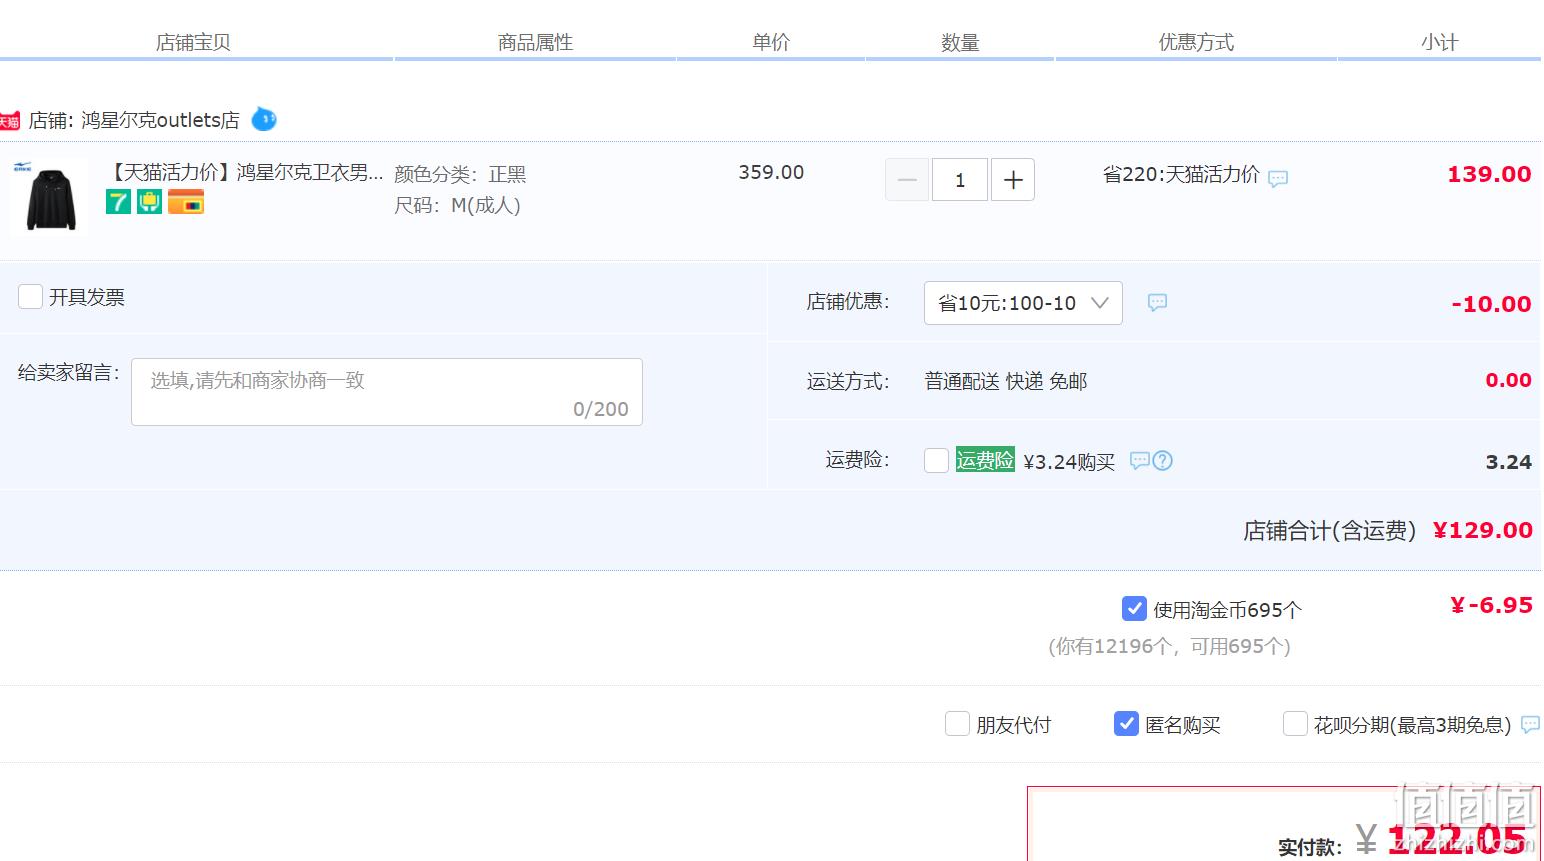Open Wangwang chat with the seller
The image size is (1544, 861).
(x=264, y=119)
